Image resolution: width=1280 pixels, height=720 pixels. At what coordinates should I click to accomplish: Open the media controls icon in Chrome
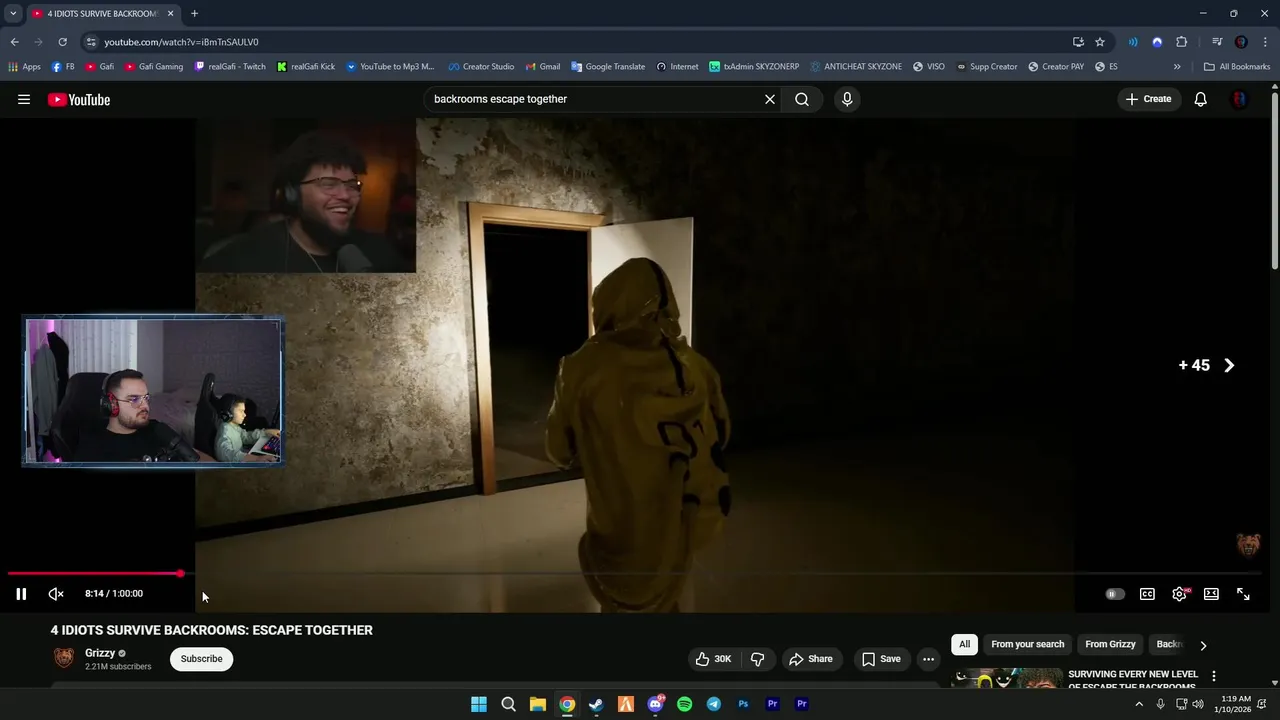tap(1217, 42)
